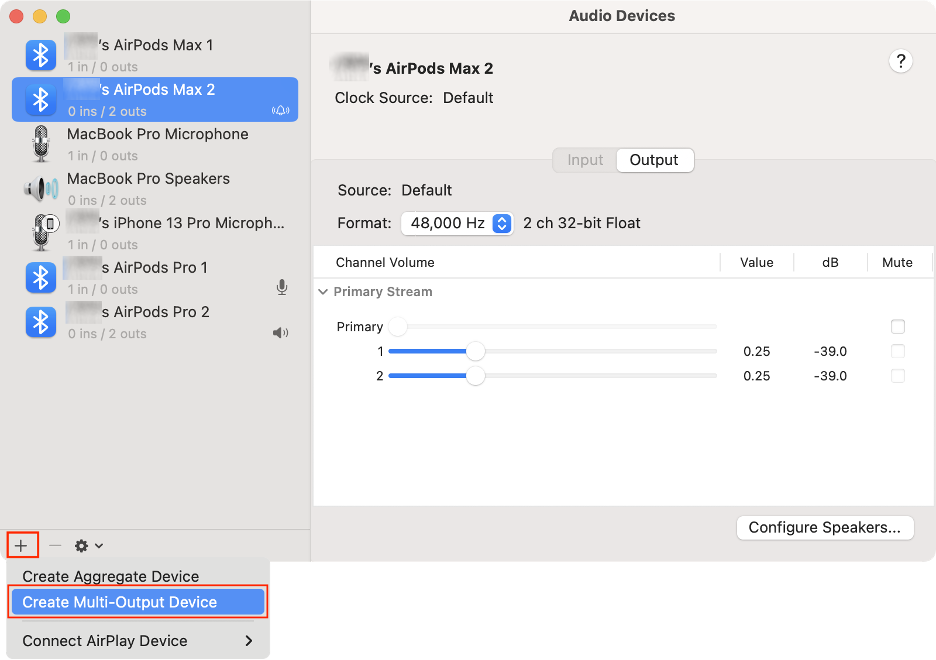Image resolution: width=936 pixels, height=660 pixels.
Task: Click the 0.25 value for channel 1
Action: pos(756,351)
